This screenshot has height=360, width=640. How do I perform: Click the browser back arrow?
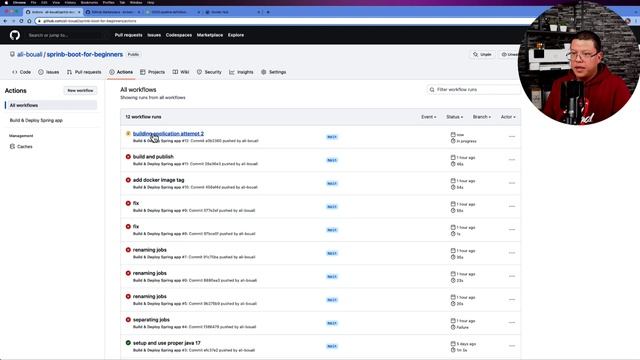point(5,21)
